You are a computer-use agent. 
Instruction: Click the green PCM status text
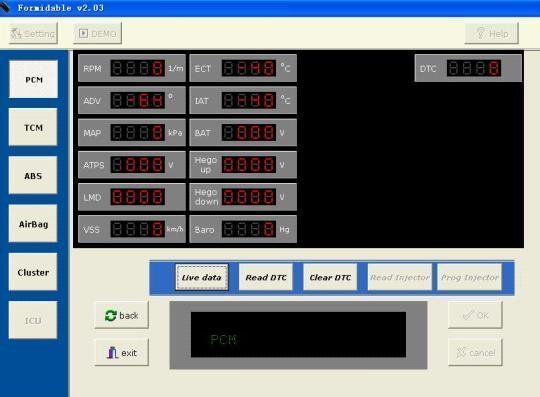pos(223,339)
